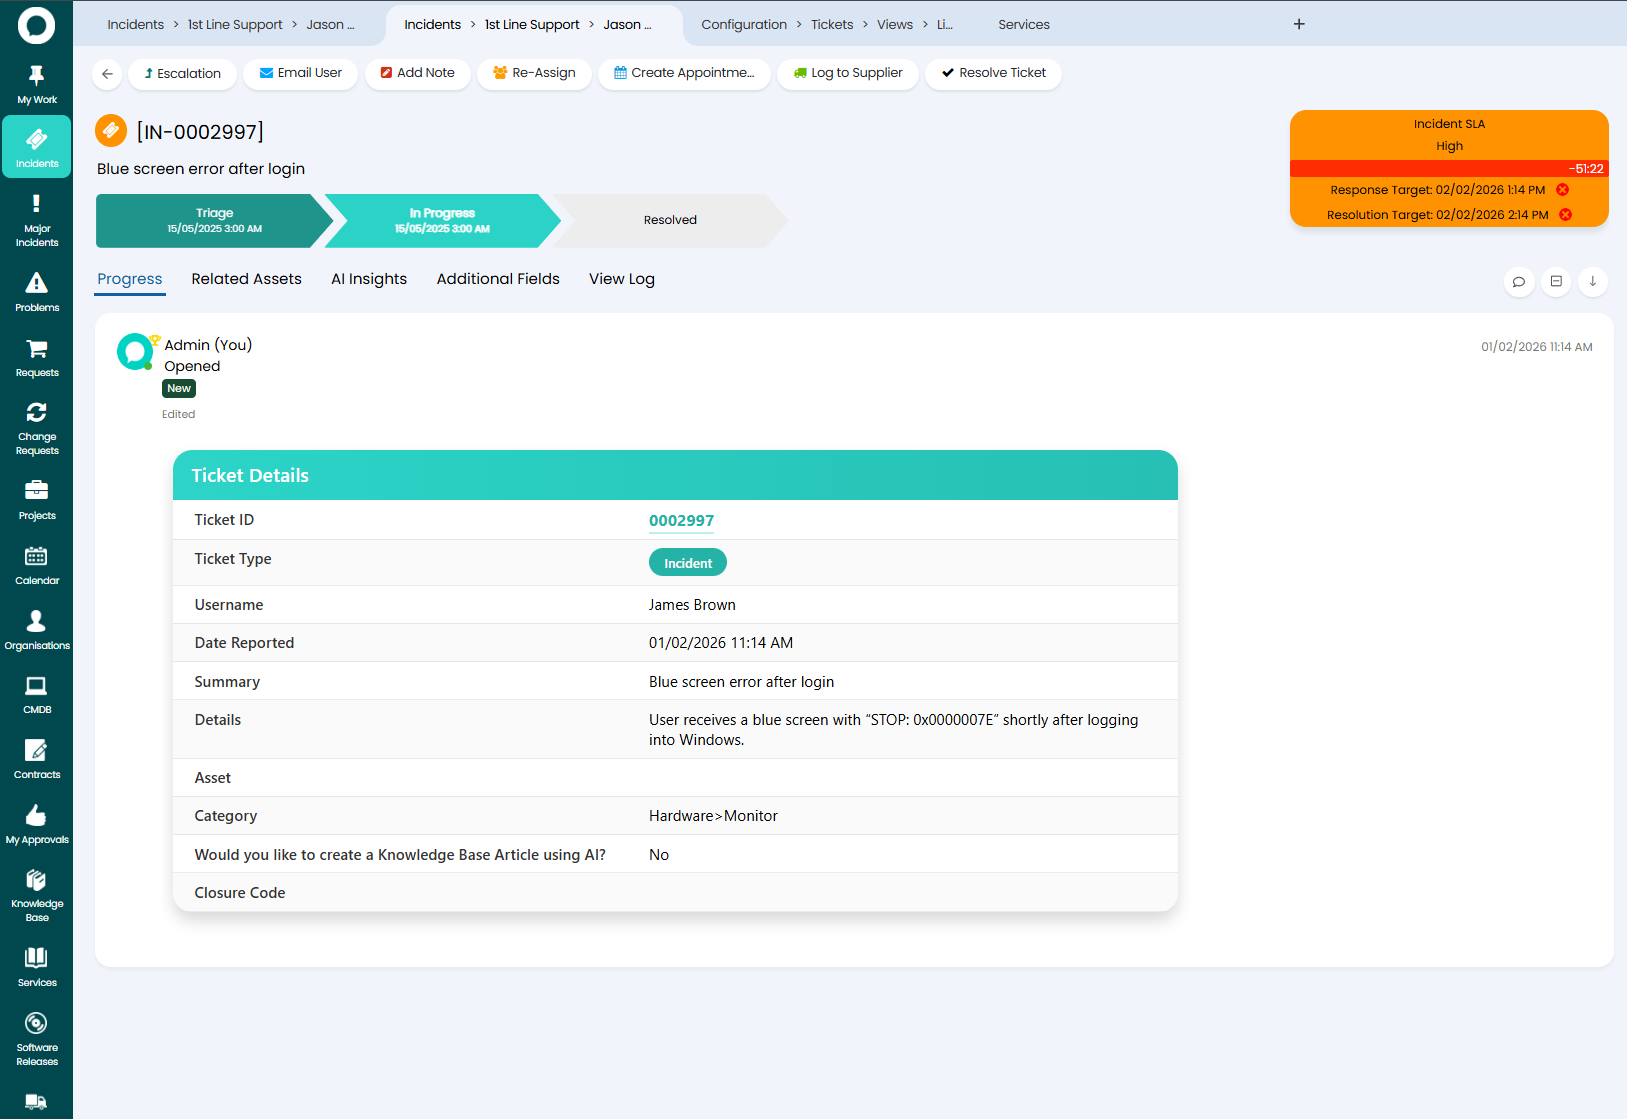This screenshot has height=1119, width=1627.
Task: Open ticket ID 0002997 link
Action: pos(681,521)
